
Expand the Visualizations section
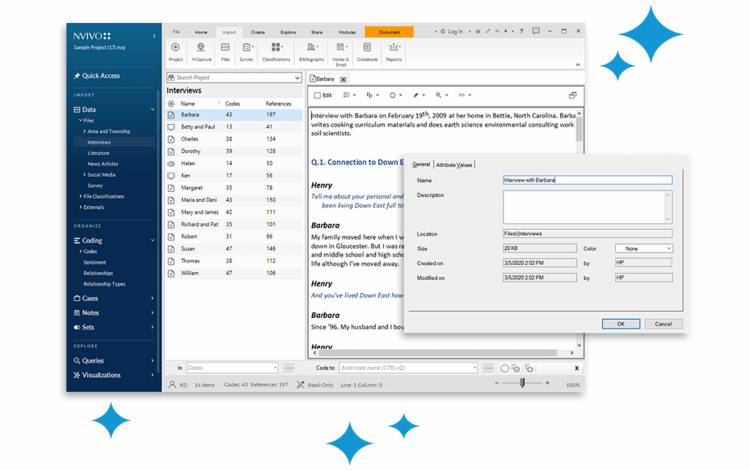[x=152, y=375]
